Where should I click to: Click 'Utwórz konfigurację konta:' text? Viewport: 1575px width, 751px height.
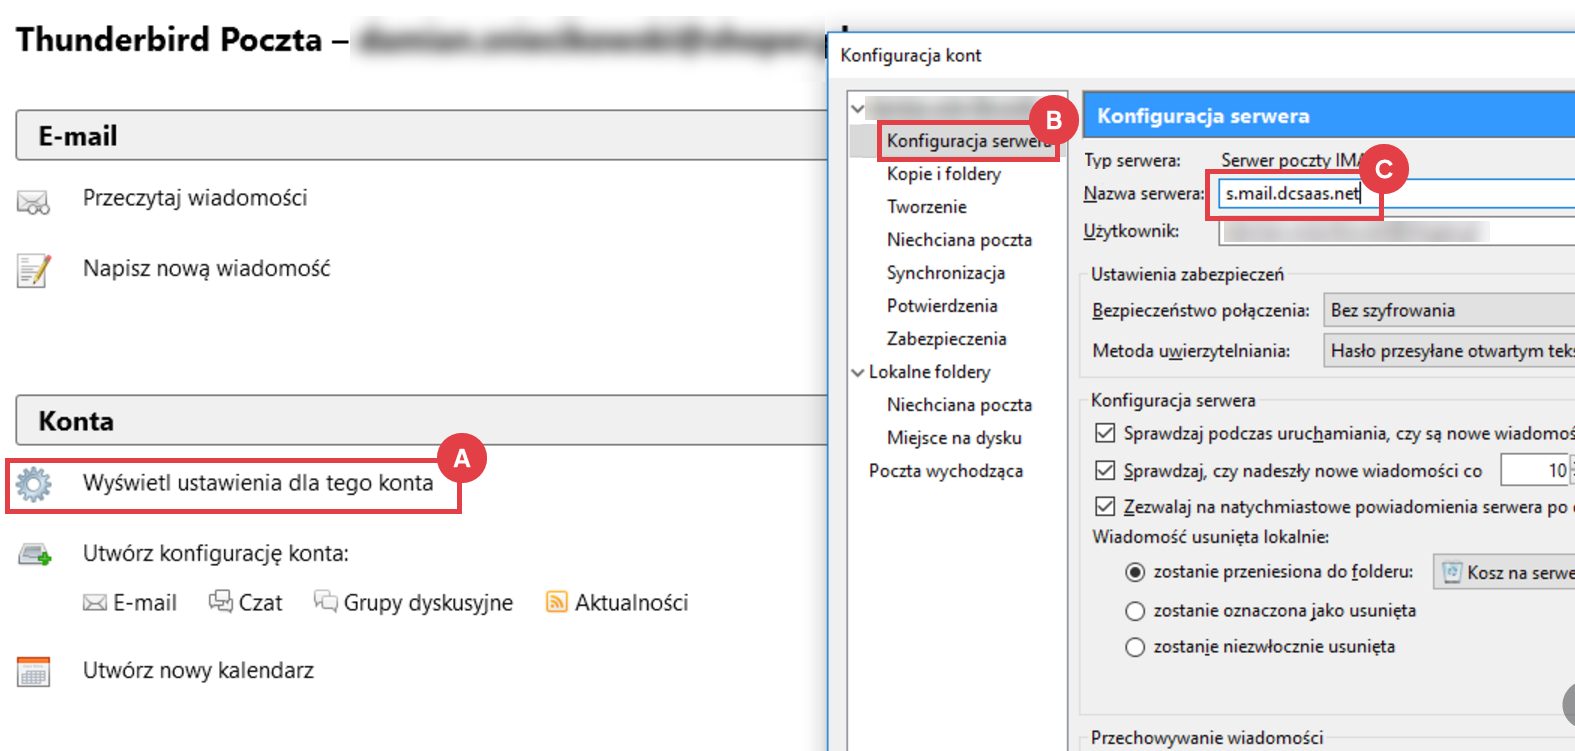[x=216, y=553]
